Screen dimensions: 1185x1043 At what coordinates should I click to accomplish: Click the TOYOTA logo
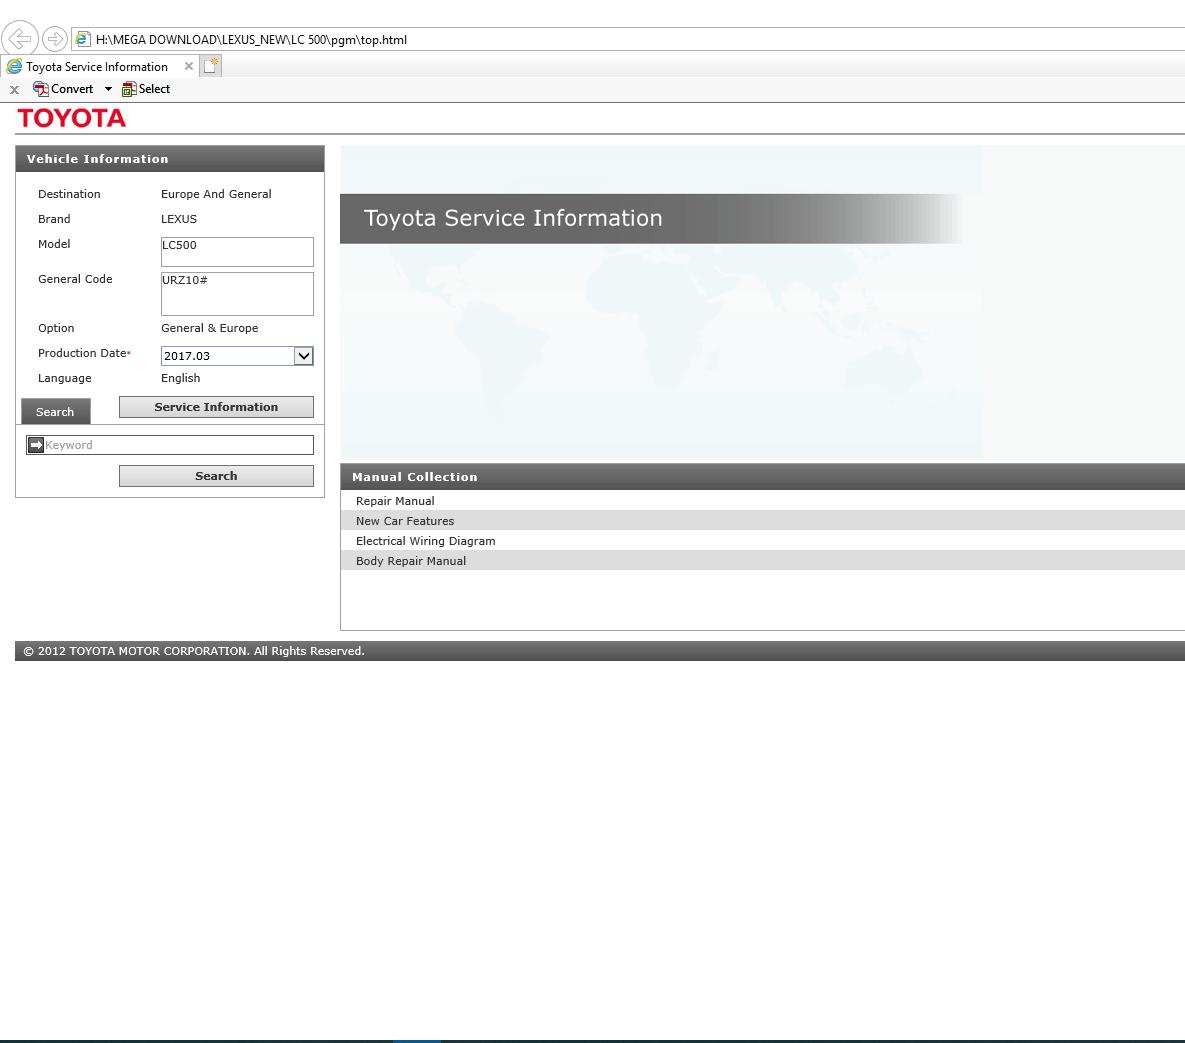pyautogui.click(x=72, y=118)
